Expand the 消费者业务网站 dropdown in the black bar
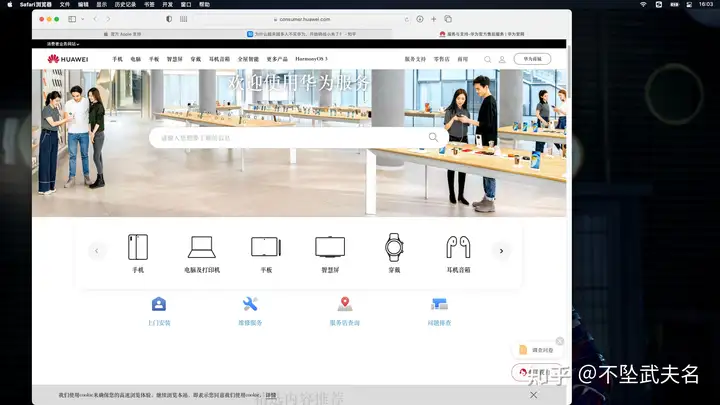The image size is (720, 405). tap(63, 44)
